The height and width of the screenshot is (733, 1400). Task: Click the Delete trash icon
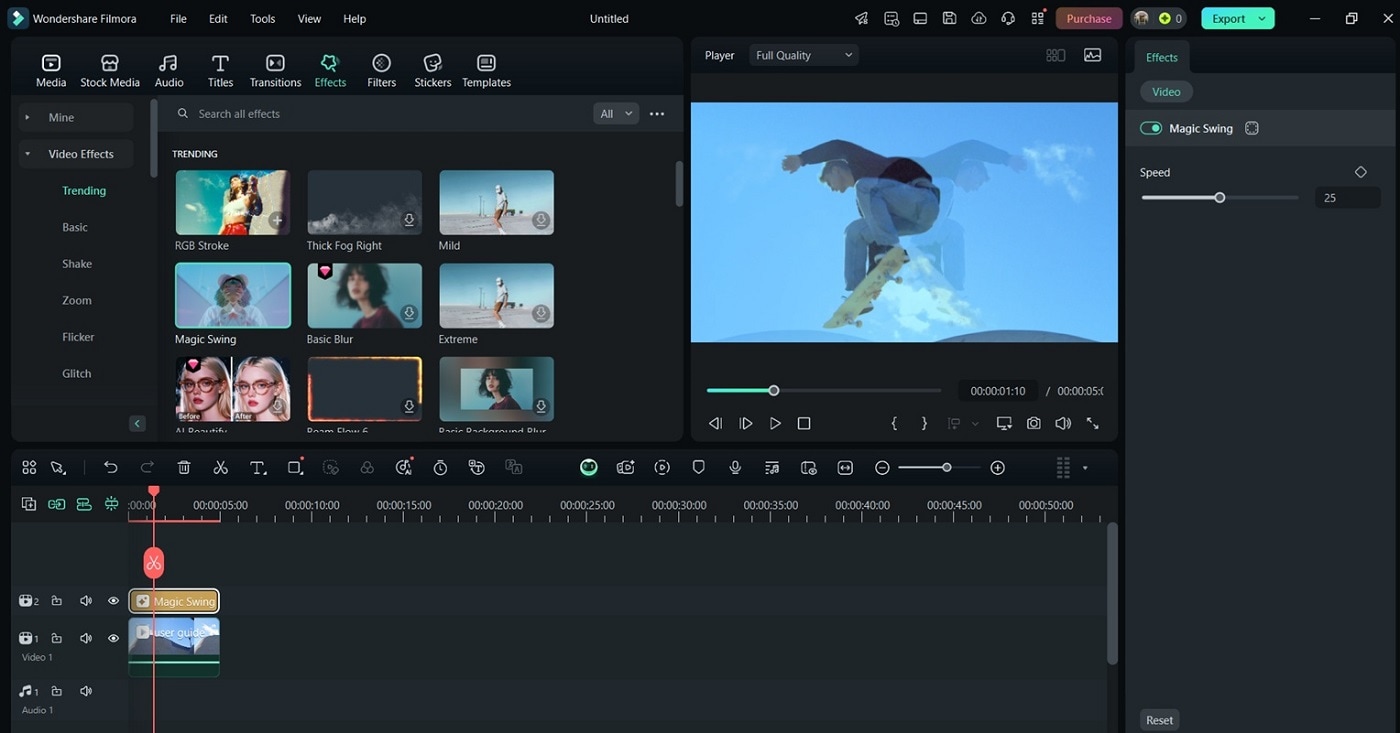click(184, 467)
